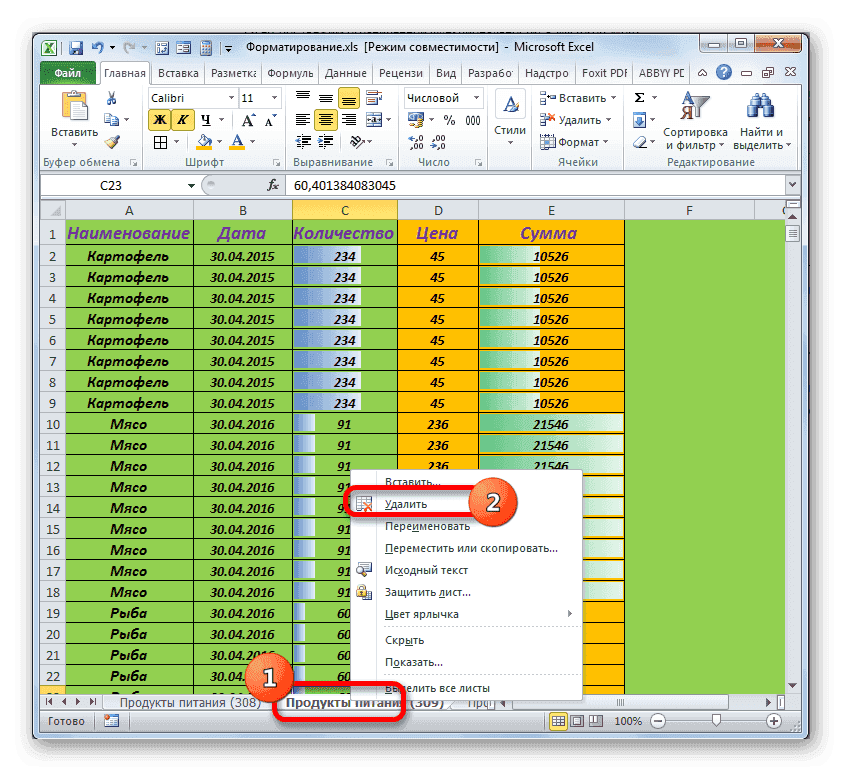Click the percent style icon
Image resolution: width=842 pixels, height=771 pixels.
pos(448,120)
